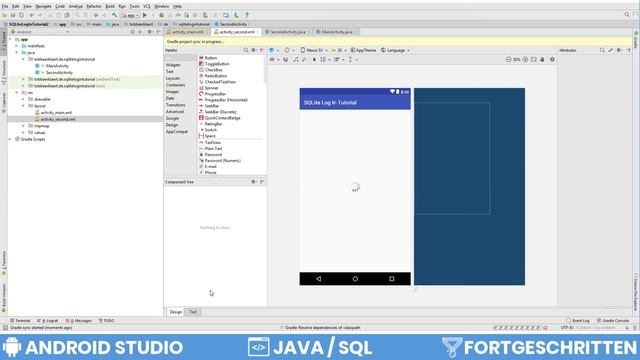Image resolution: width=640 pixels, height=360 pixels.
Task: Click the recent apps square in phone preview
Action: (391, 279)
